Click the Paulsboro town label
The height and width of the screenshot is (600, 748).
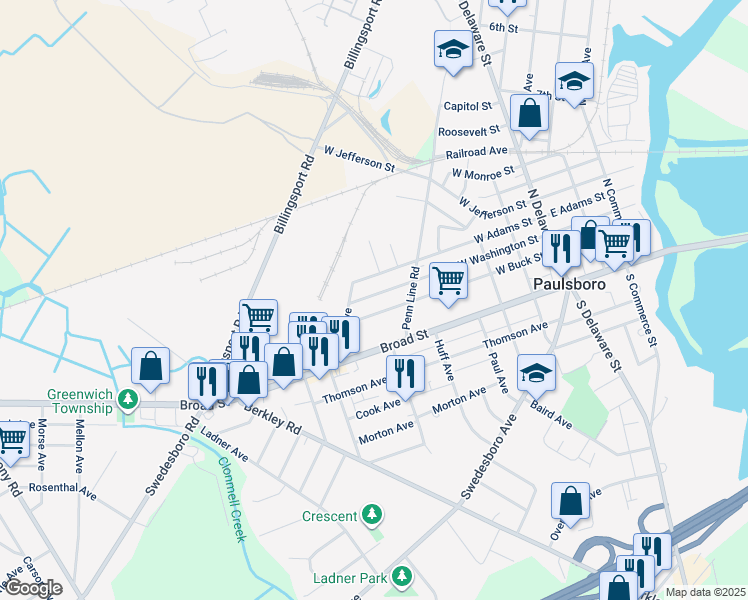pyautogui.click(x=569, y=284)
